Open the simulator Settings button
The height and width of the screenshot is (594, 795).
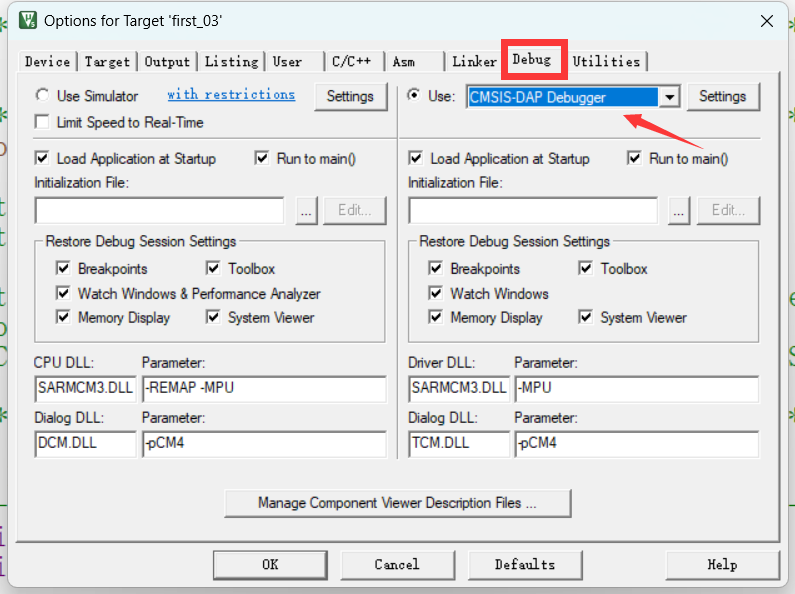(x=350, y=96)
